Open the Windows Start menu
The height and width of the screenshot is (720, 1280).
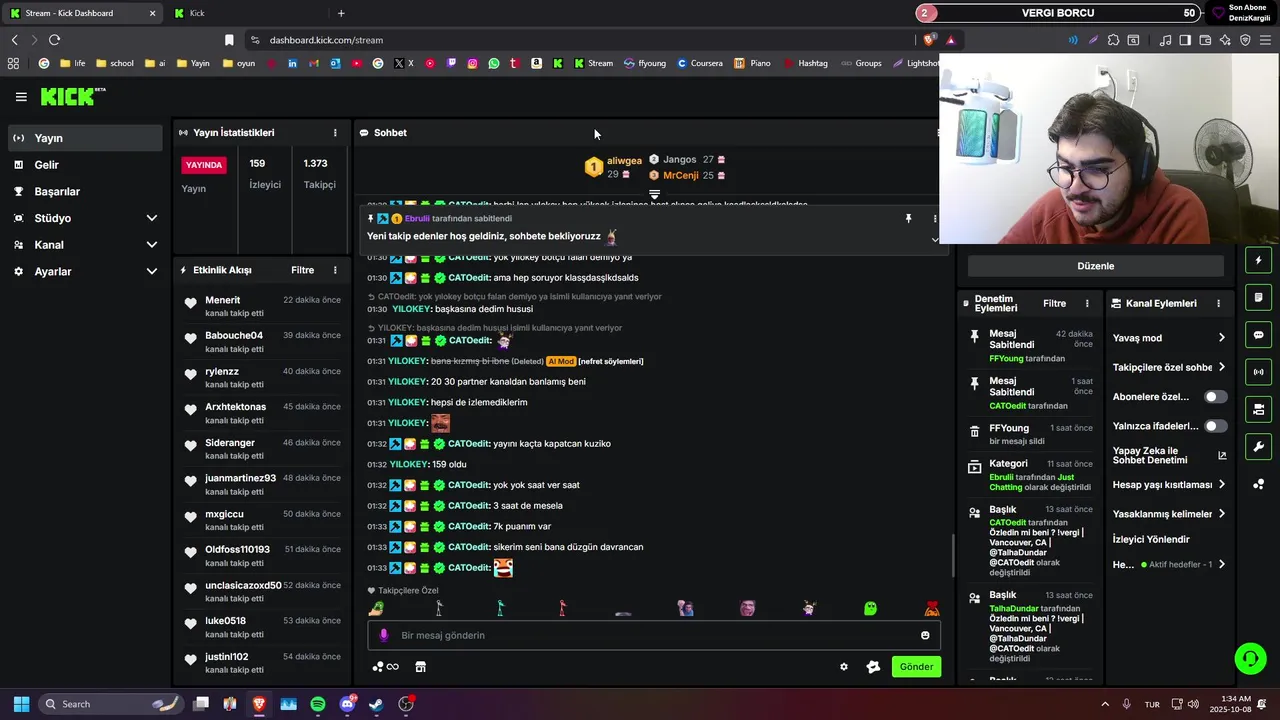click(21, 704)
